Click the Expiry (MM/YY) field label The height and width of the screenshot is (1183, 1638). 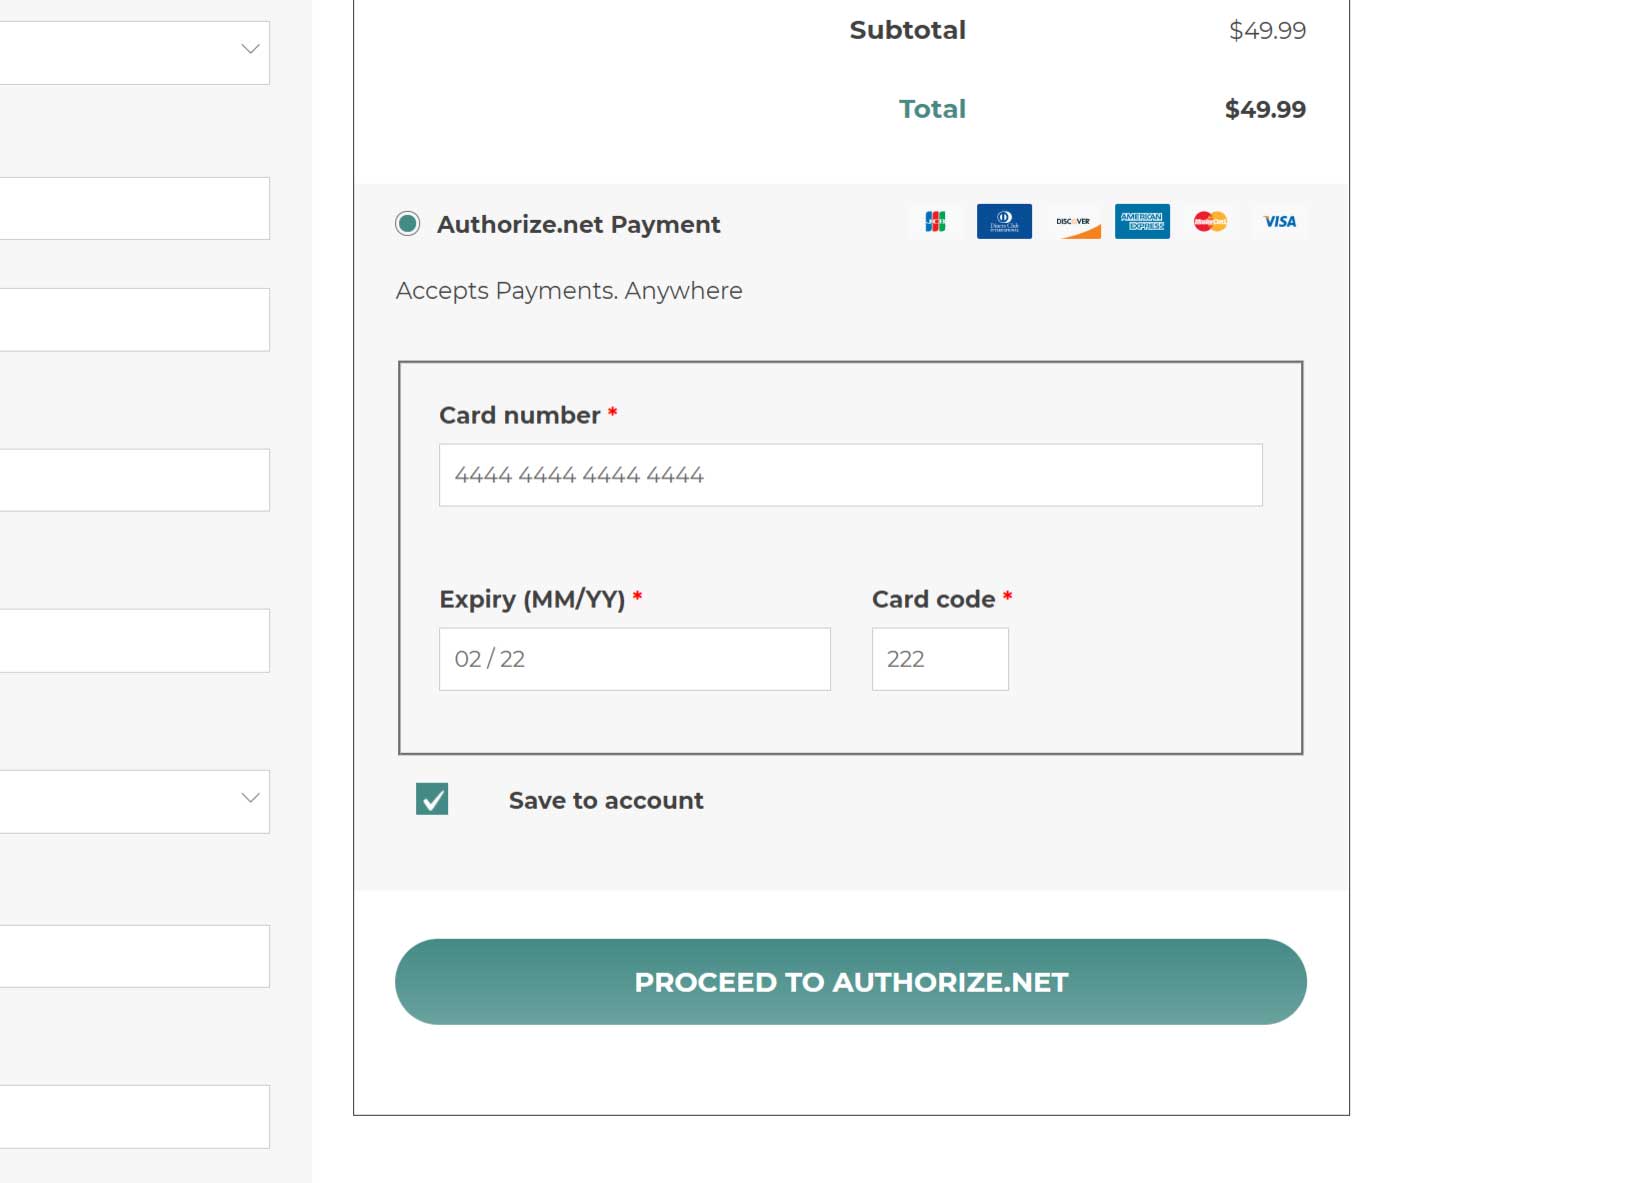click(532, 599)
